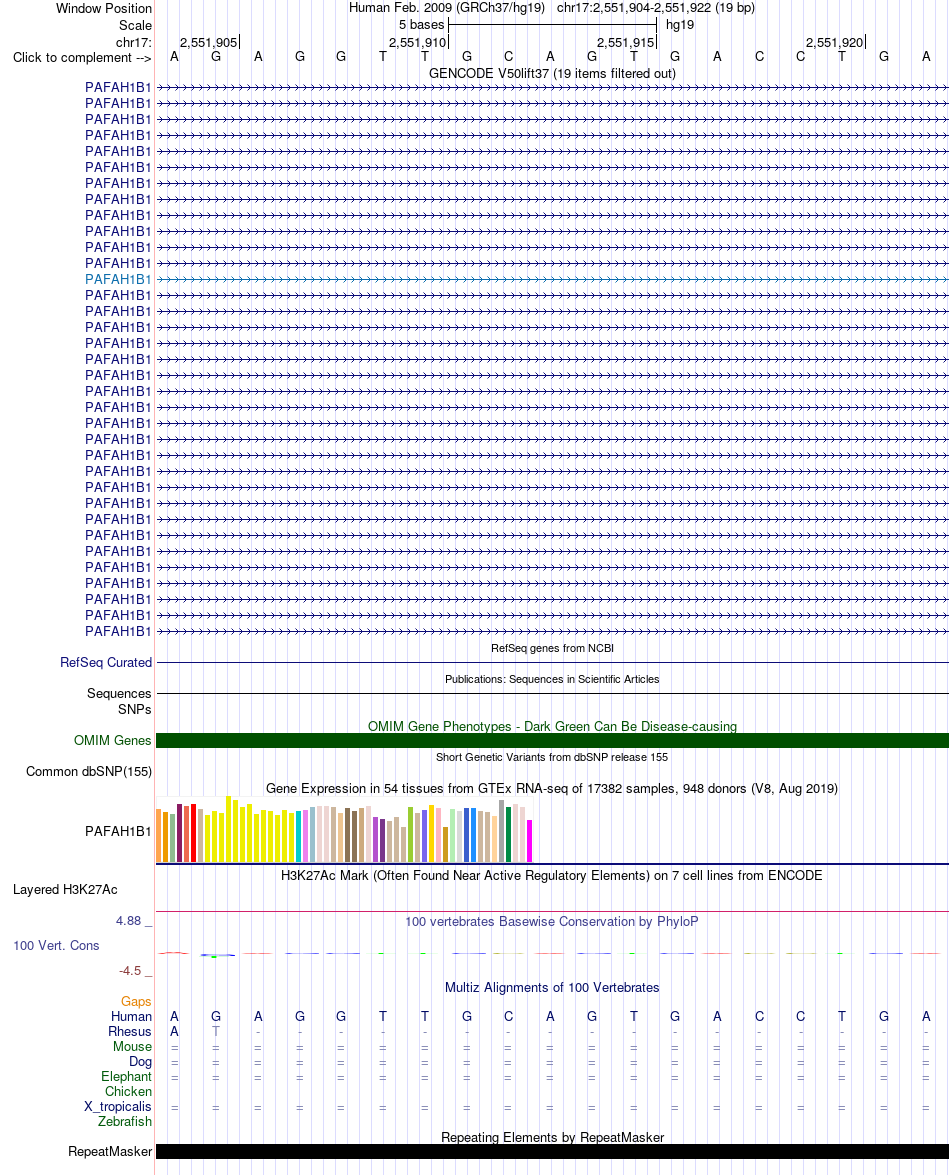The width and height of the screenshot is (950, 1175).
Task: Click the cyan bar in the GTEx chart
Action: pos(299,836)
